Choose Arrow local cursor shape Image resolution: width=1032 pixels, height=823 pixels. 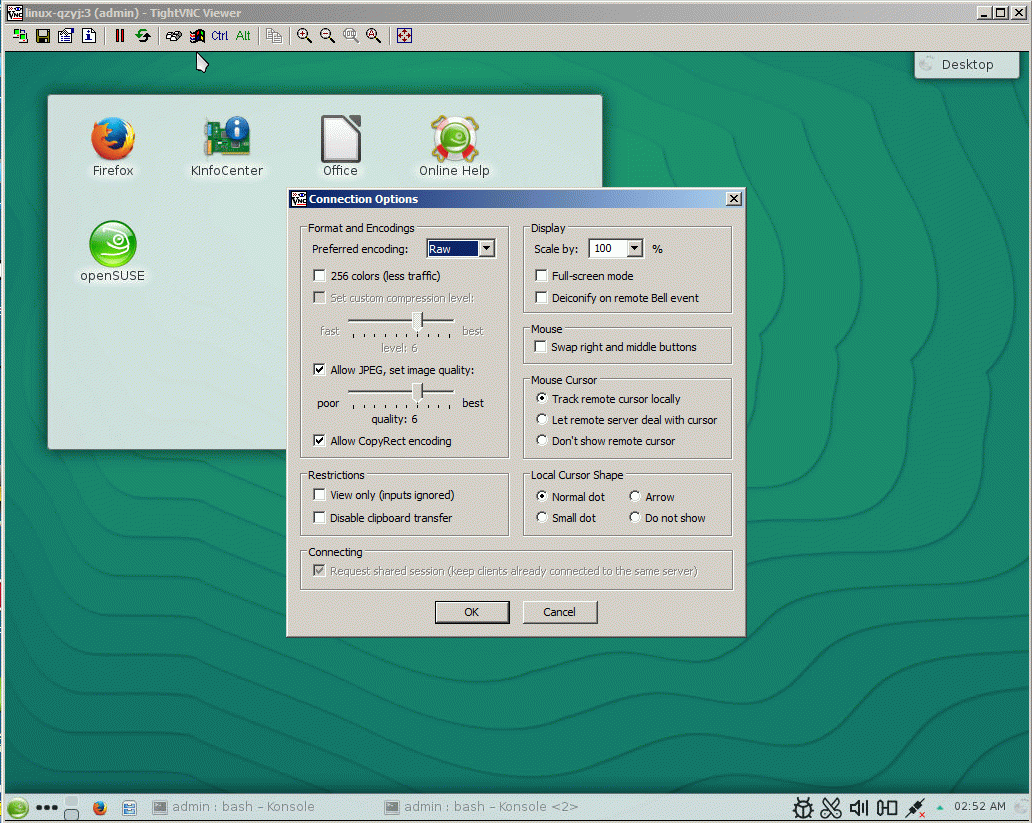634,496
